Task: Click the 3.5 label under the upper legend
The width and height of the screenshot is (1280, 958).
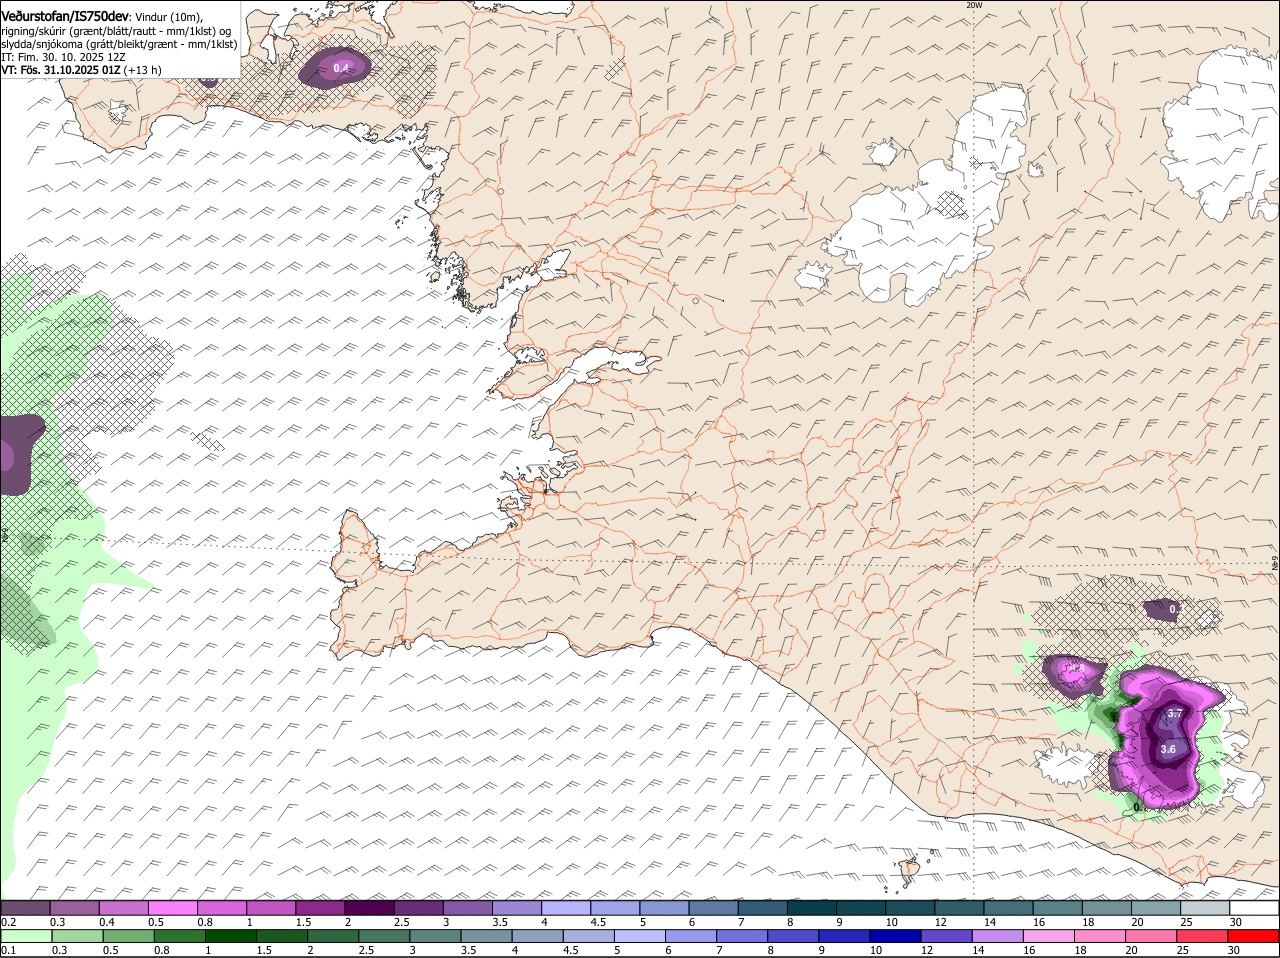Action: (500, 922)
